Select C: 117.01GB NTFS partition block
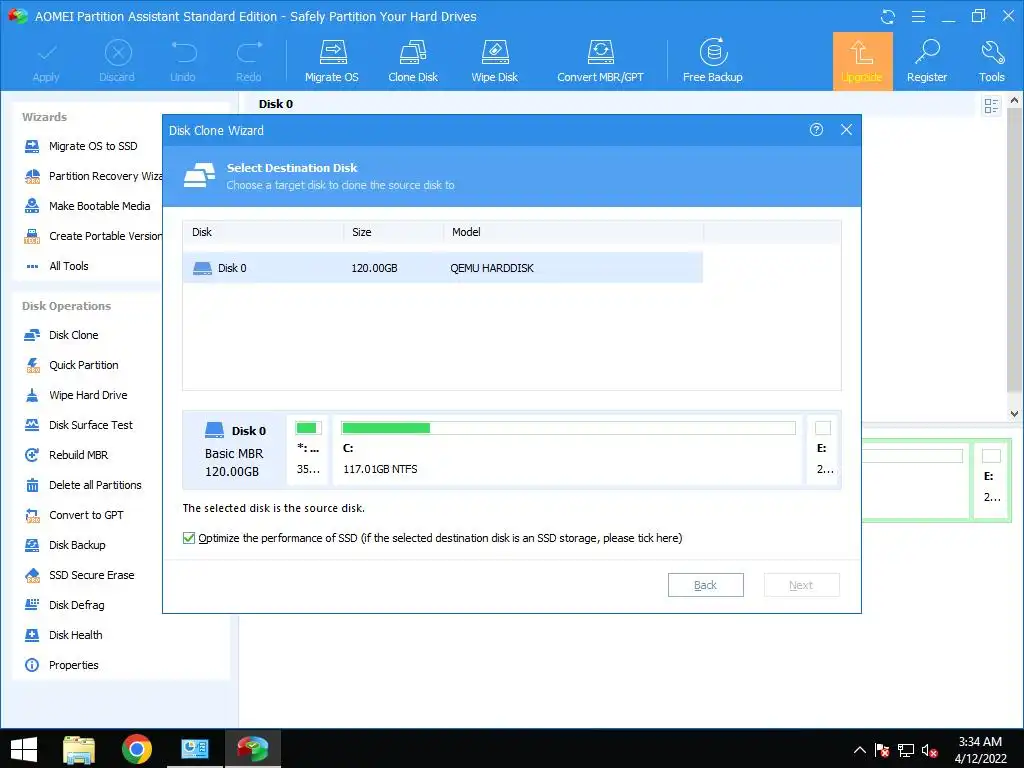Viewport: 1024px width, 768px height. pyautogui.click(x=567, y=450)
